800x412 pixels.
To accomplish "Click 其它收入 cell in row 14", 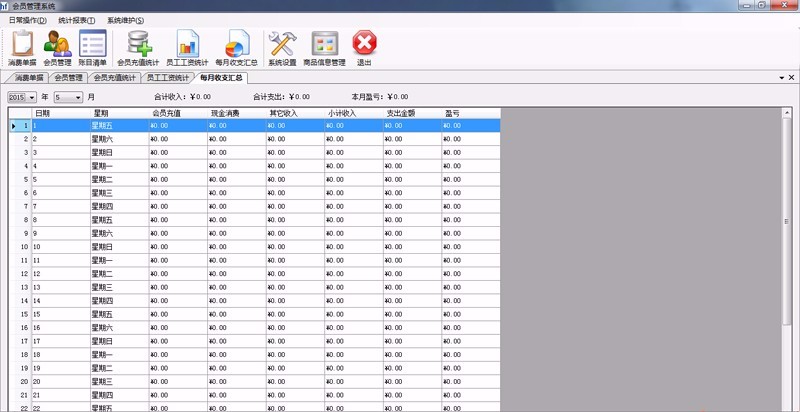I will pyautogui.click(x=295, y=301).
